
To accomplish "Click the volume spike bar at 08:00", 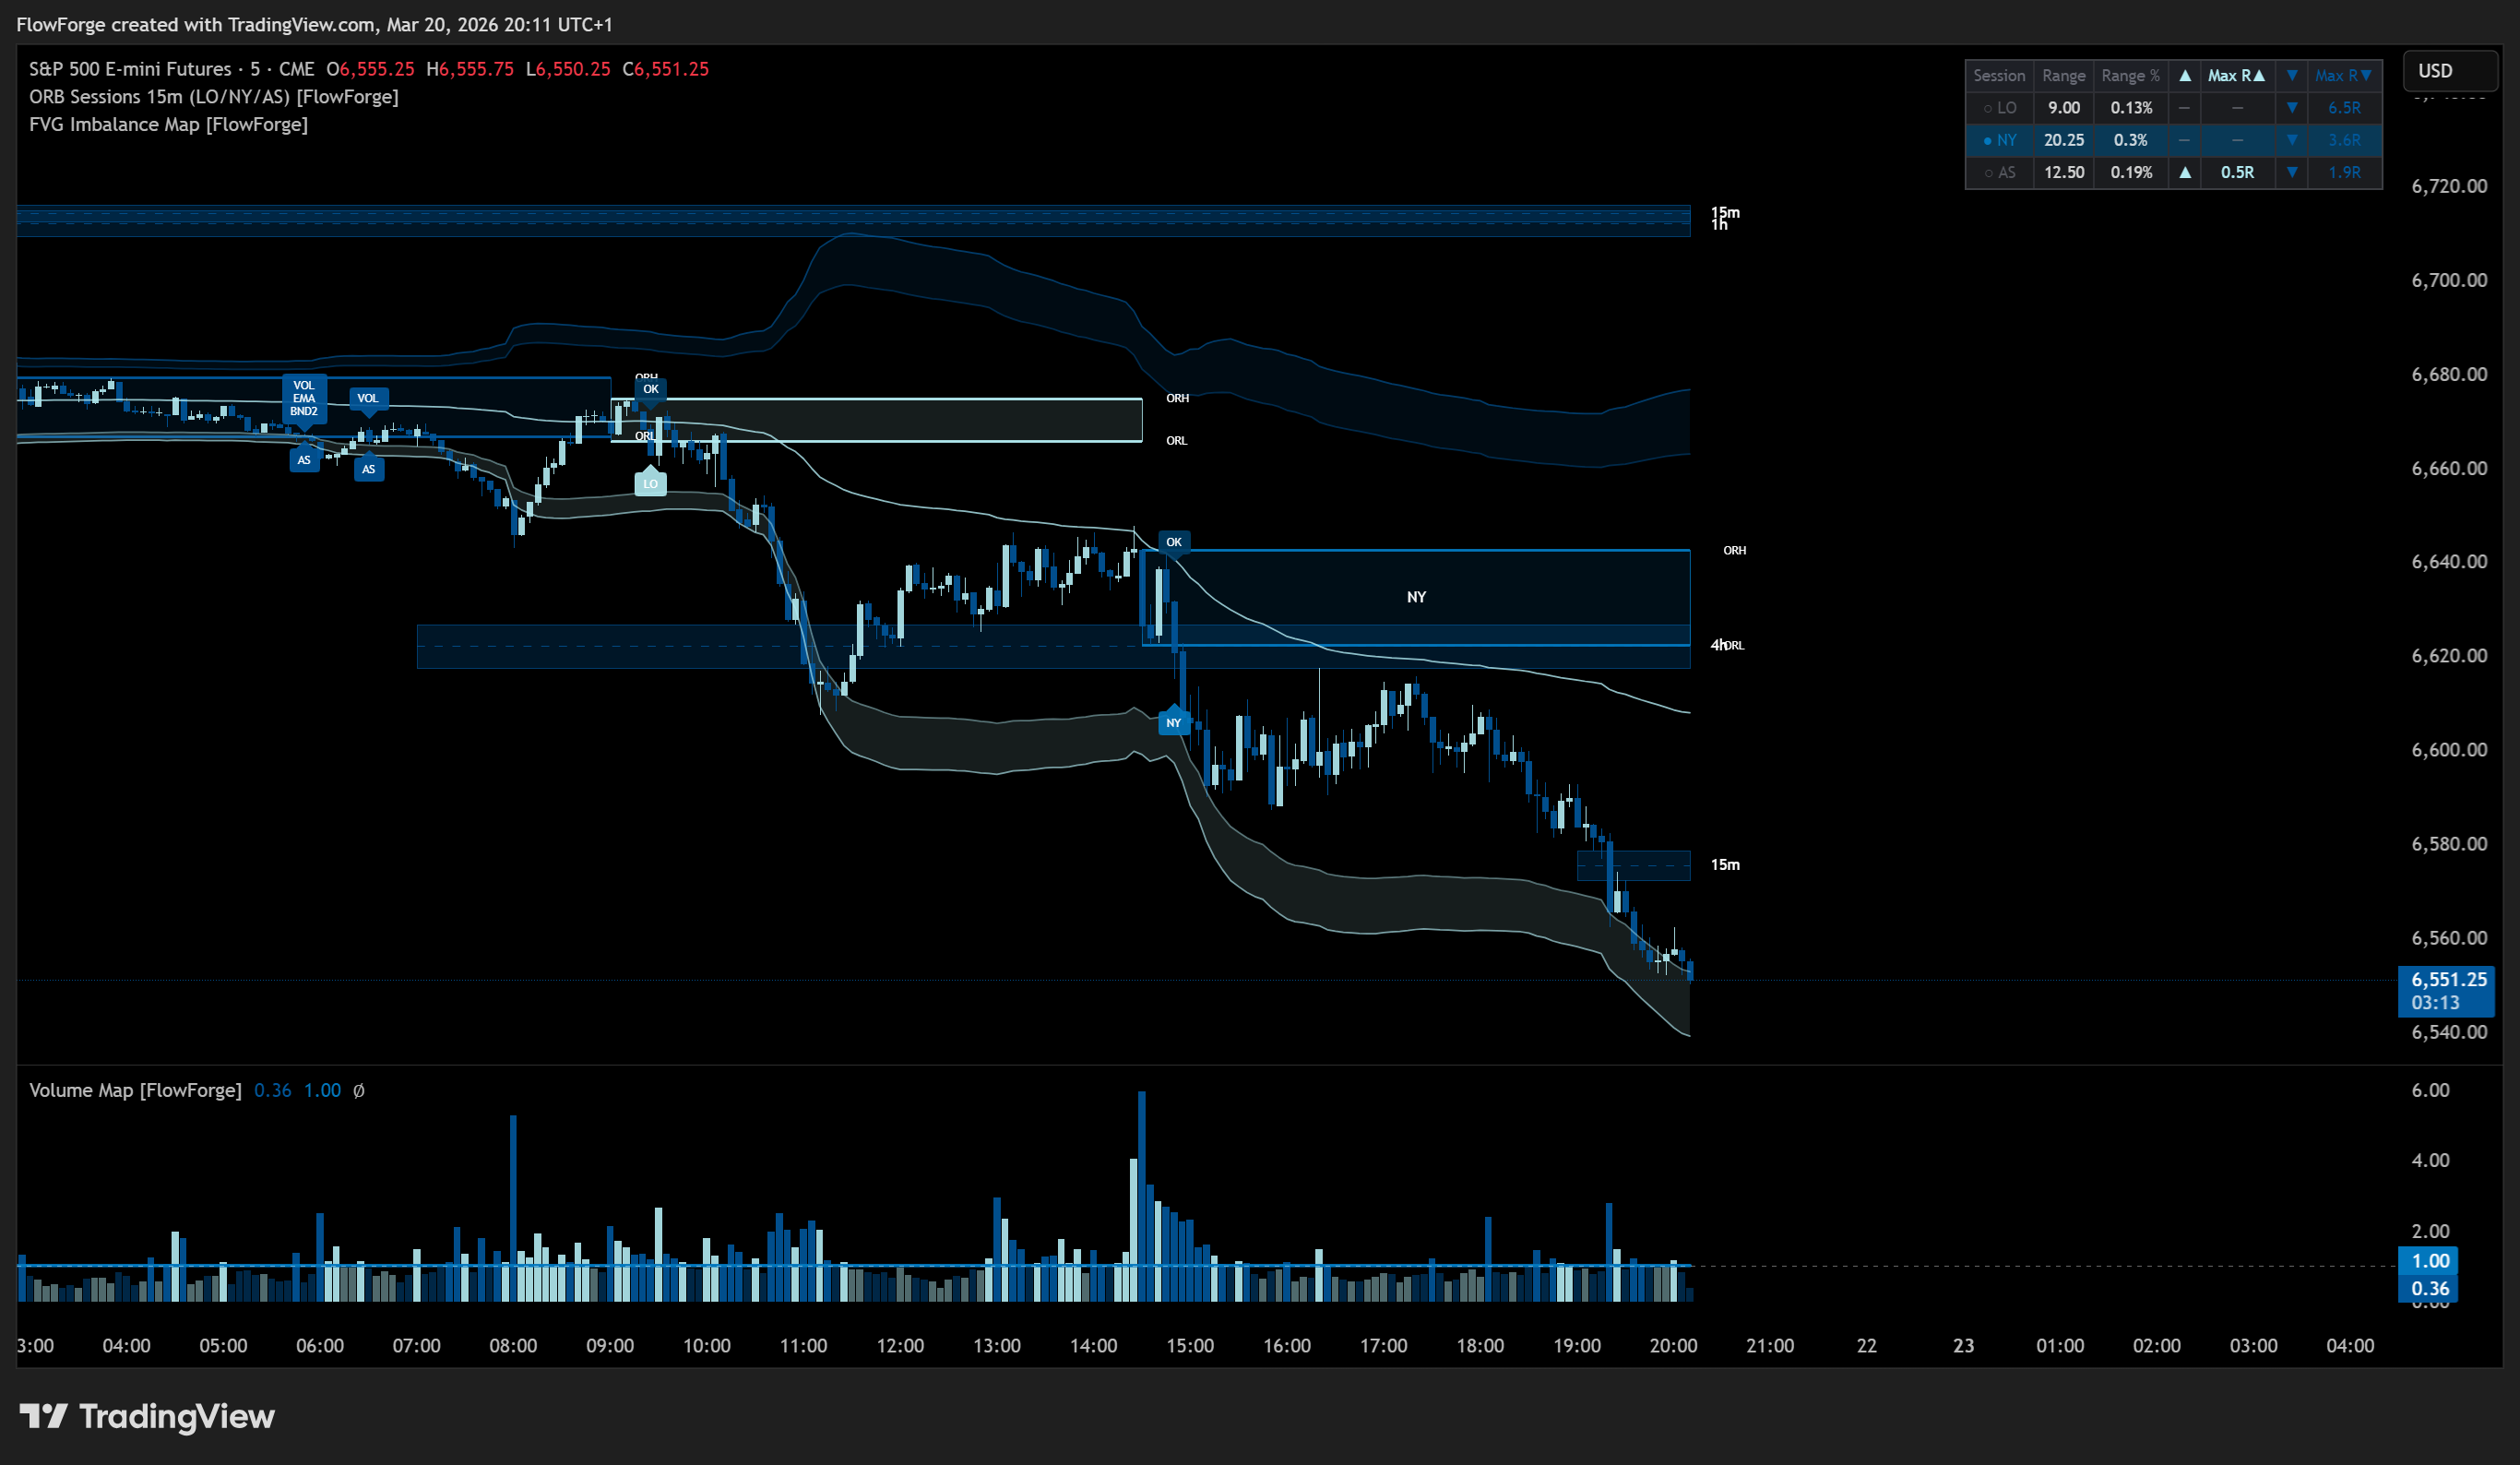I will pos(513,1208).
